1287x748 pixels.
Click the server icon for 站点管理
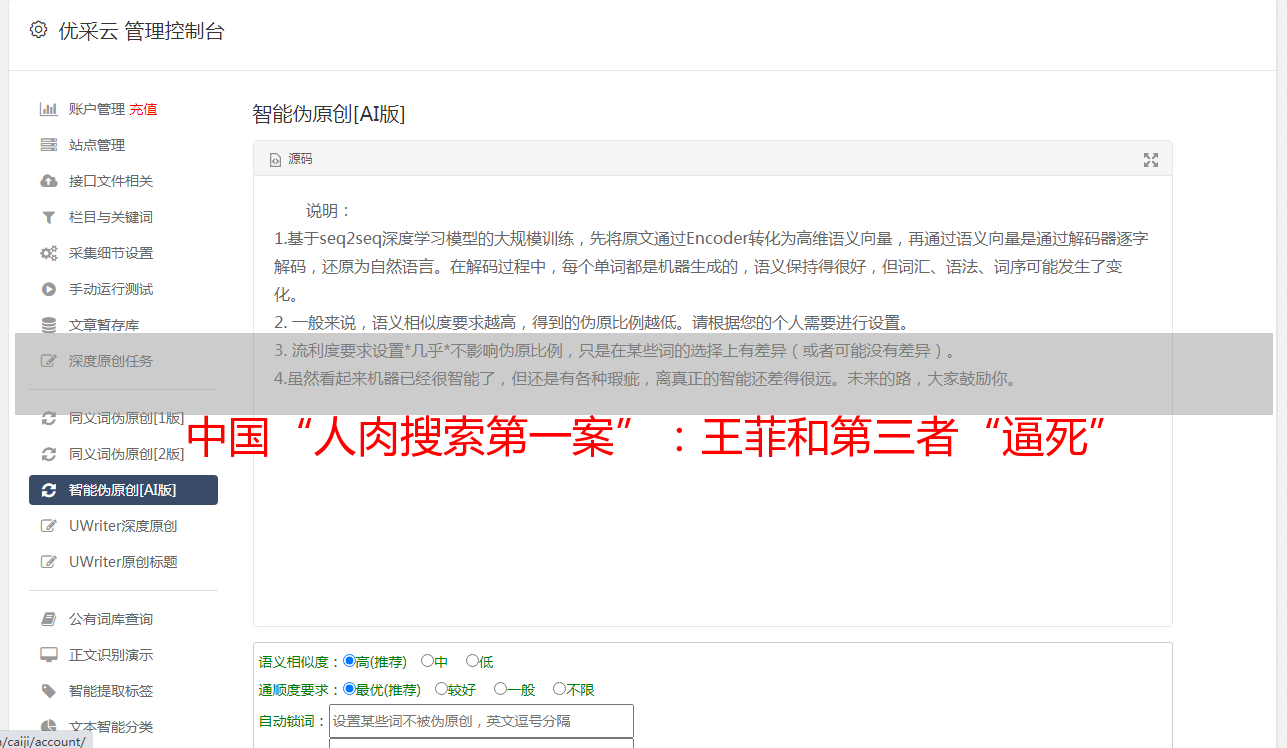(48, 145)
